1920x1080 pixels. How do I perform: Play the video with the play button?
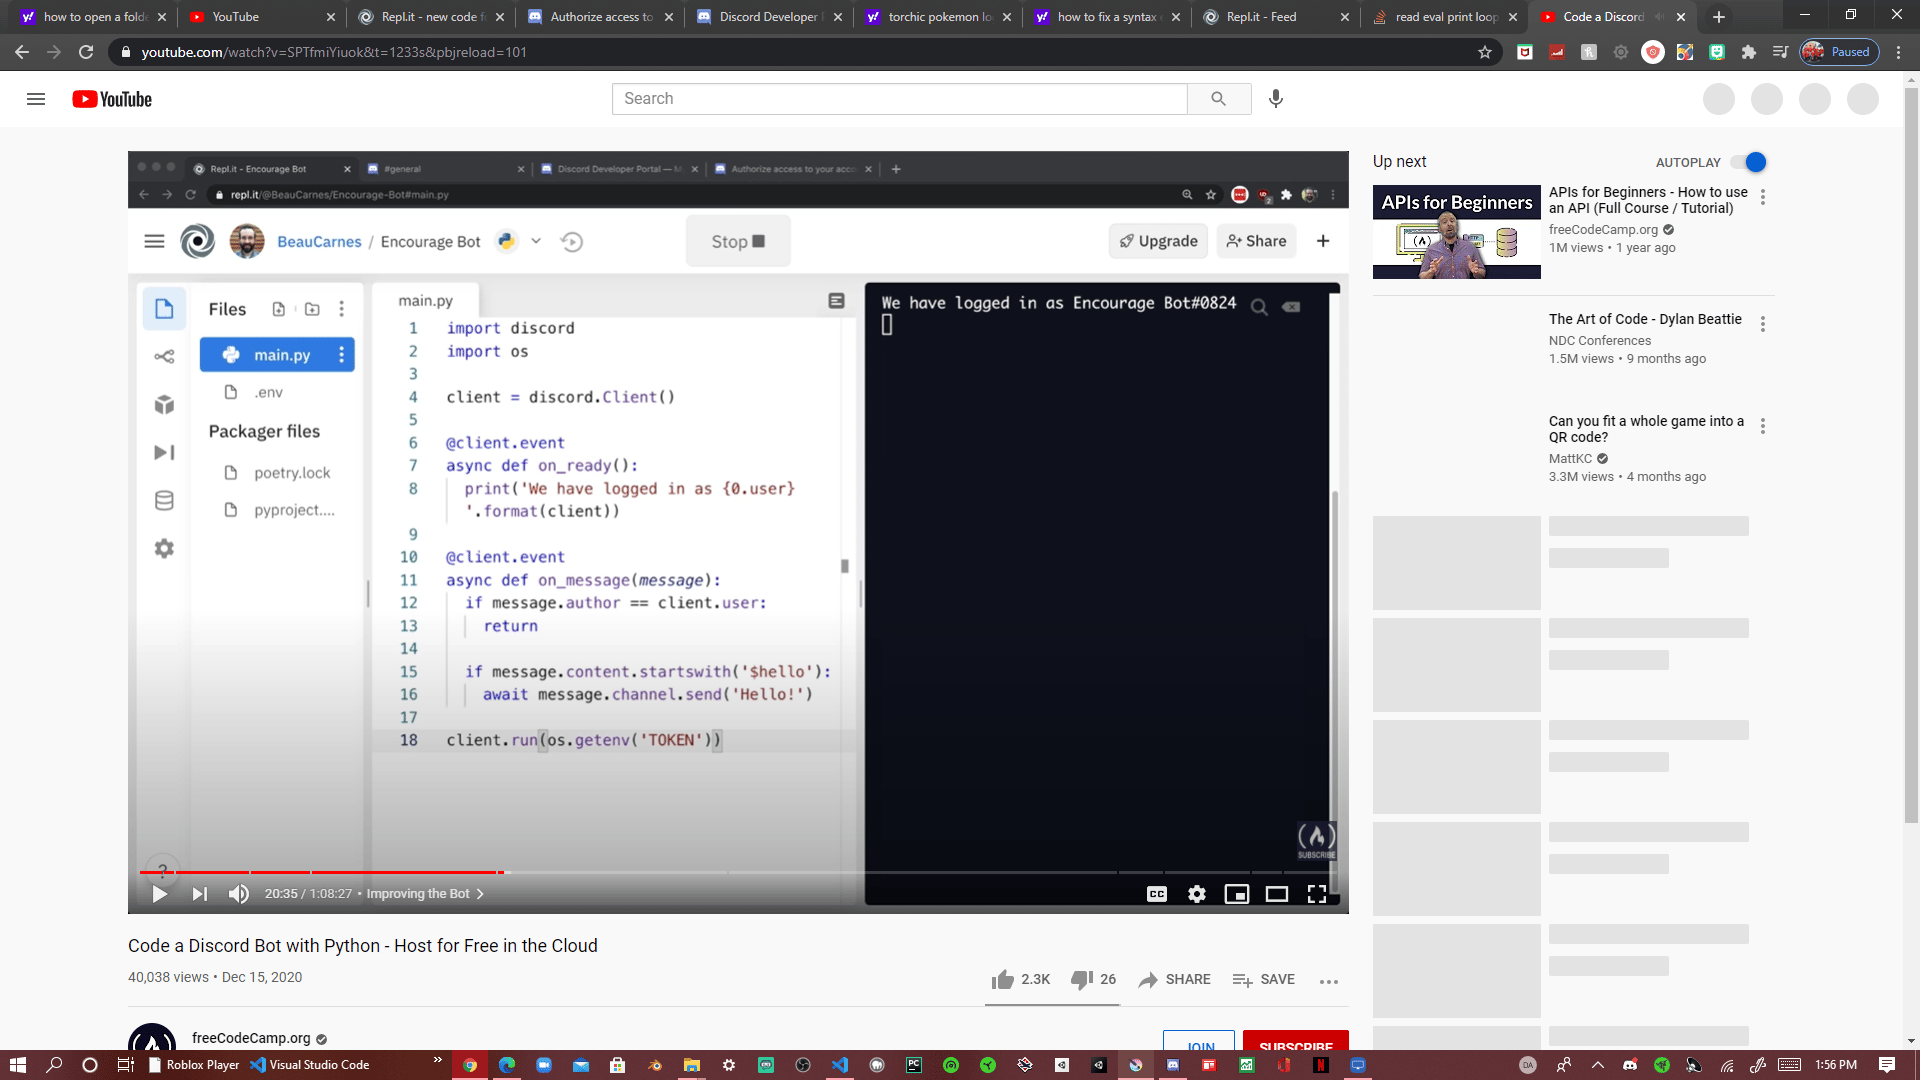point(160,894)
